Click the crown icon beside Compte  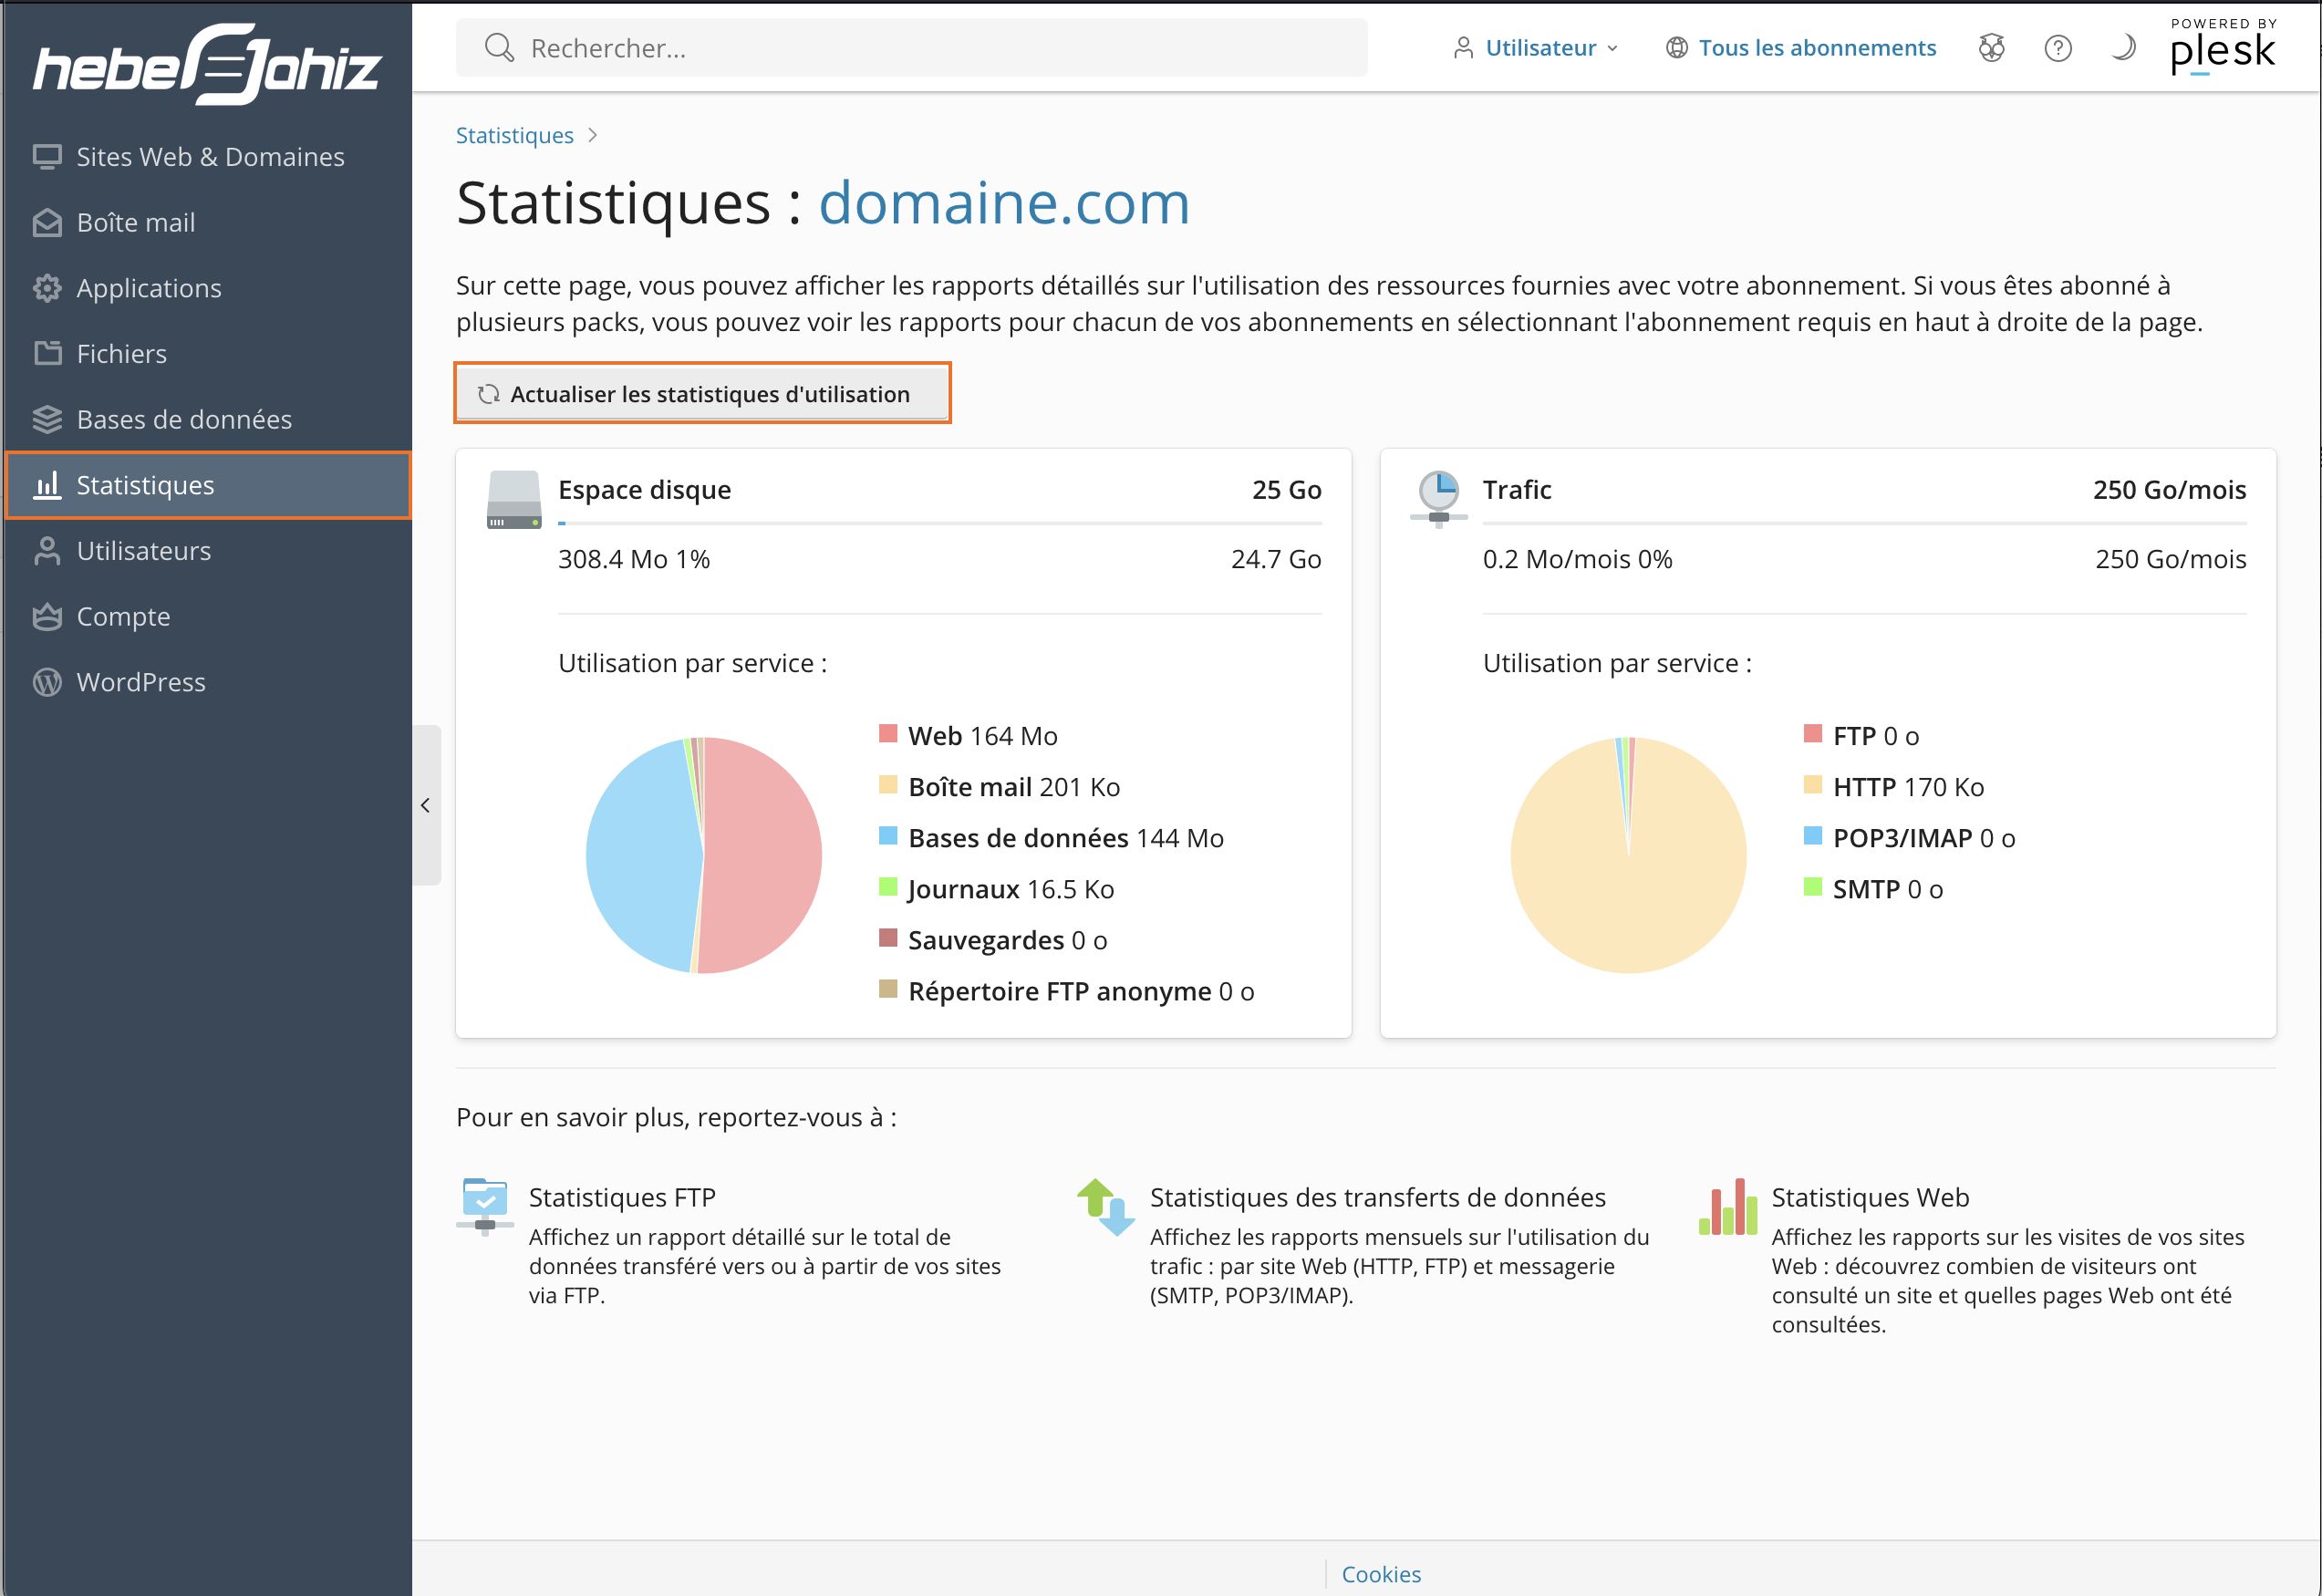click(x=47, y=616)
